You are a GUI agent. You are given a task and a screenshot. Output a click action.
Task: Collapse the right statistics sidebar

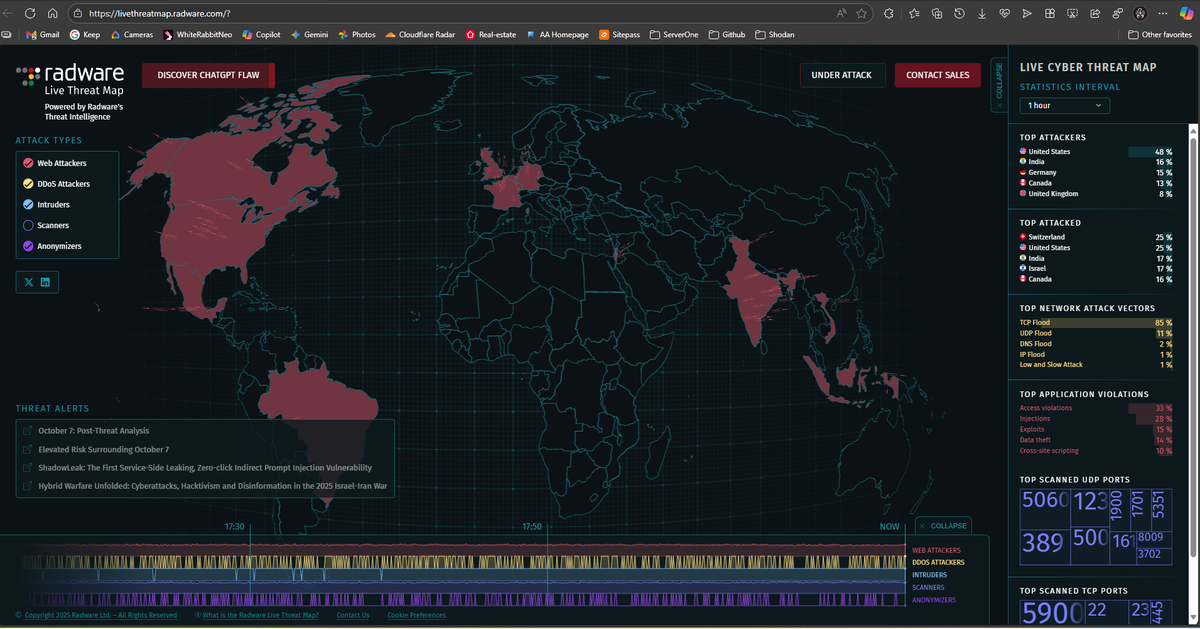[x=999, y=85]
